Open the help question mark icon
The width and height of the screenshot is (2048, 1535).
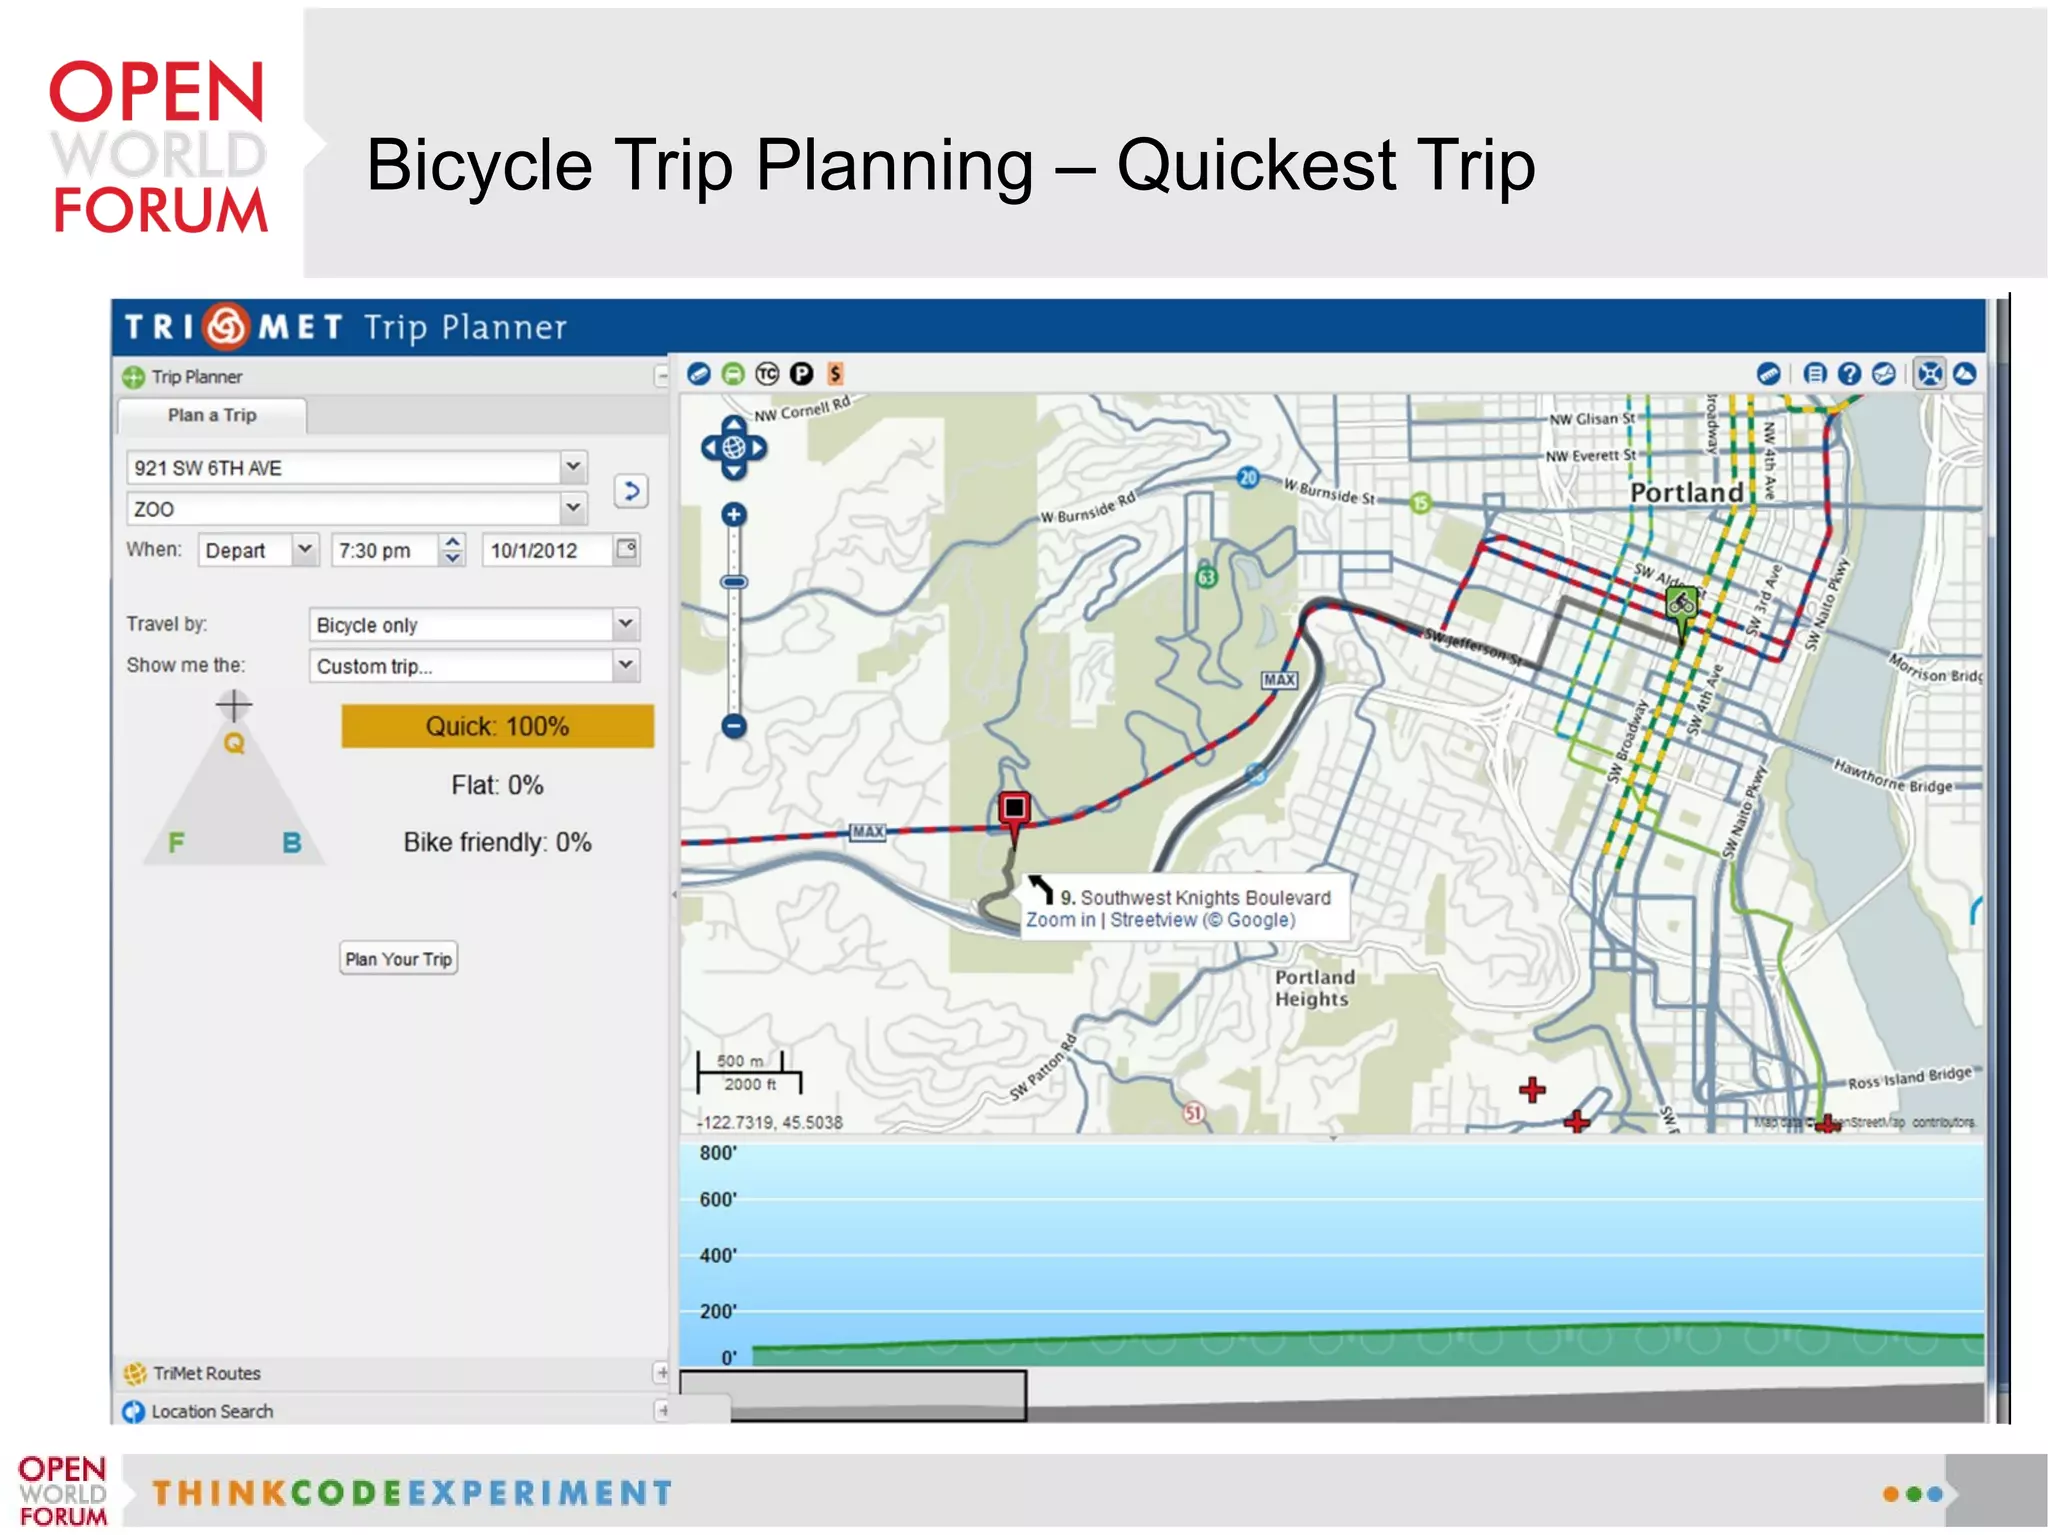click(x=1849, y=374)
